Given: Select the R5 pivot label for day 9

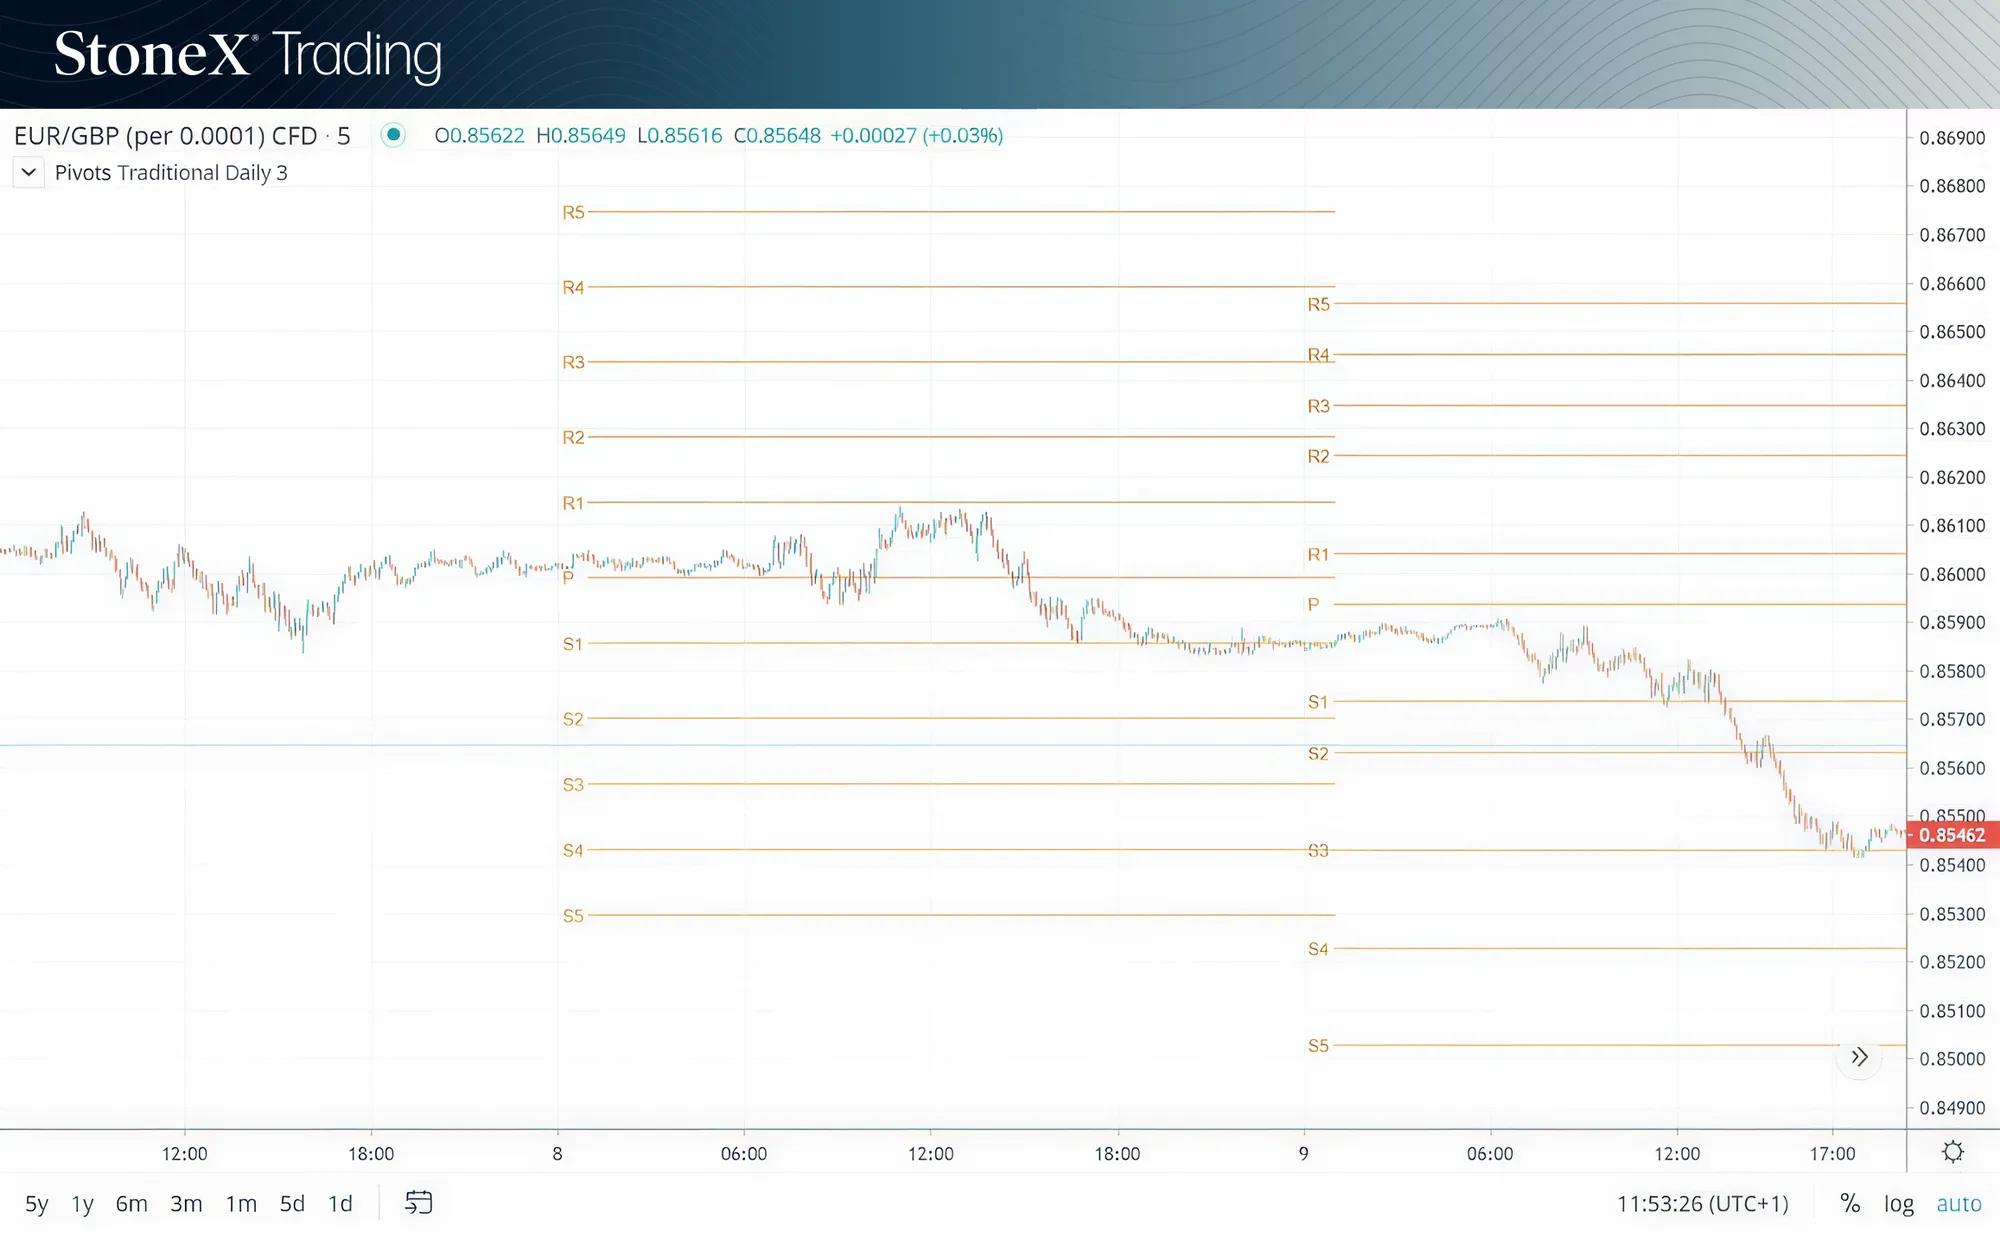Looking at the screenshot, I should click(1319, 304).
